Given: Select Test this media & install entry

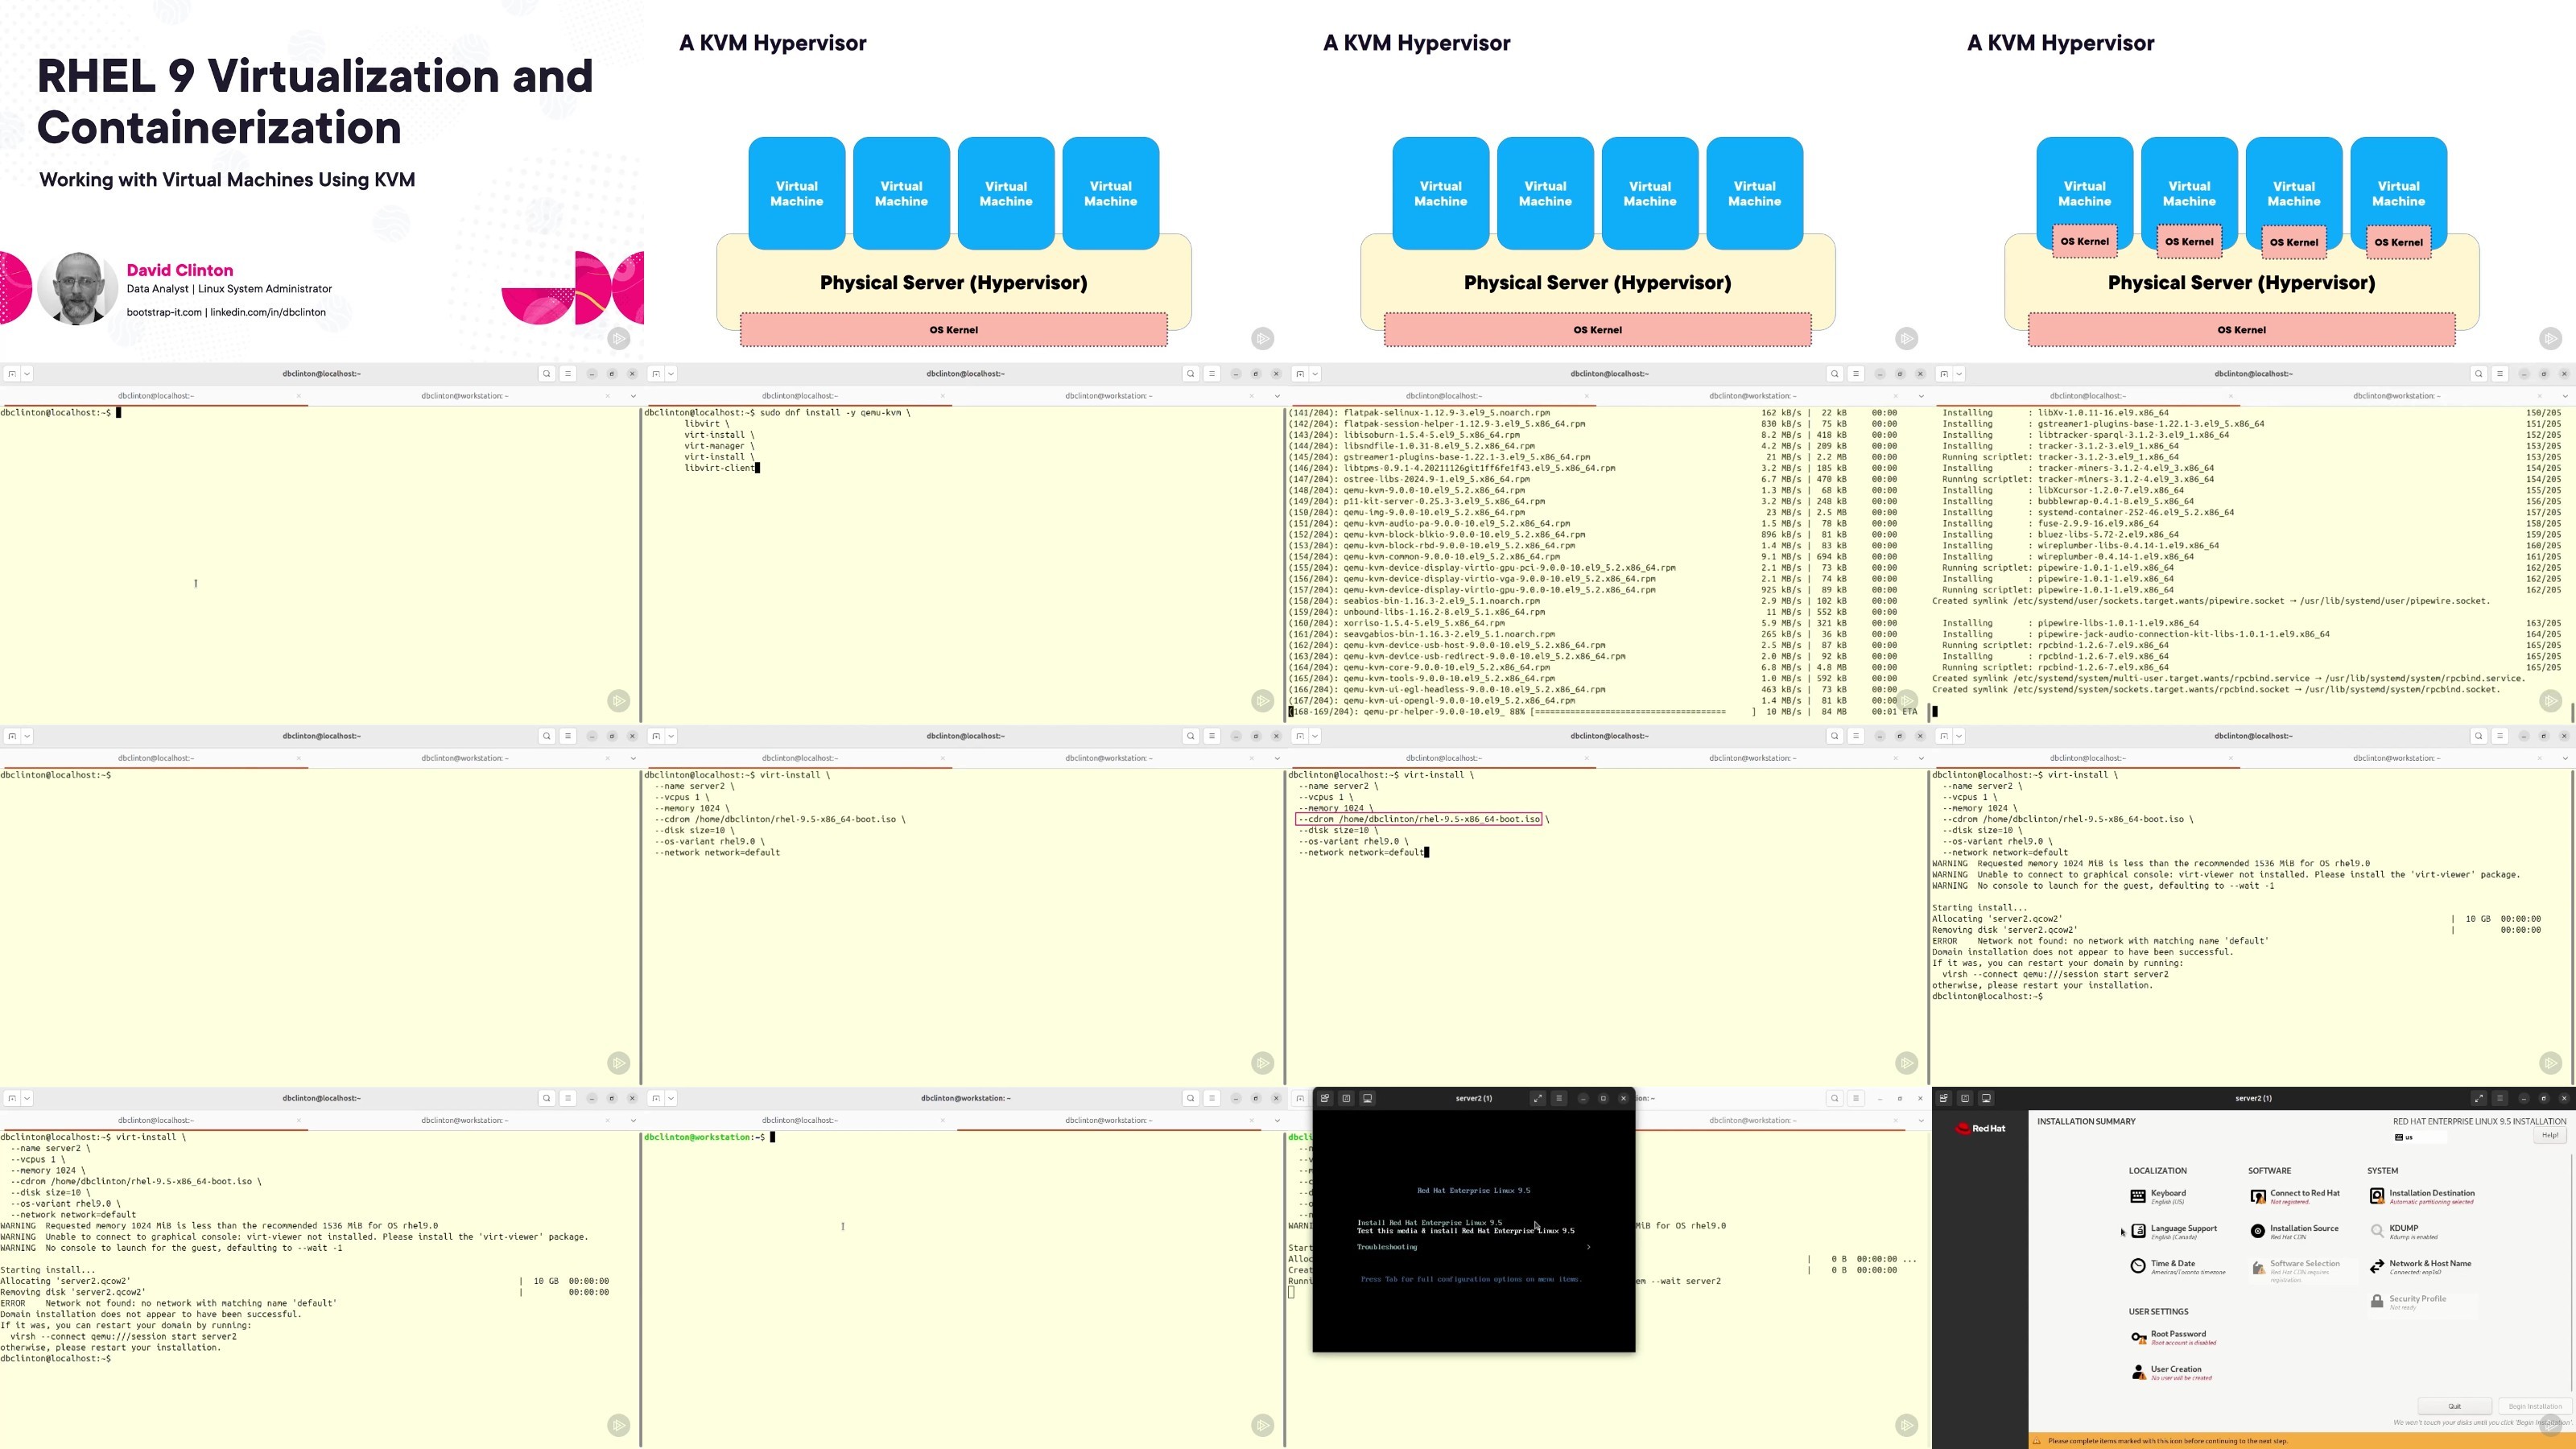Looking at the screenshot, I should pyautogui.click(x=1465, y=1231).
